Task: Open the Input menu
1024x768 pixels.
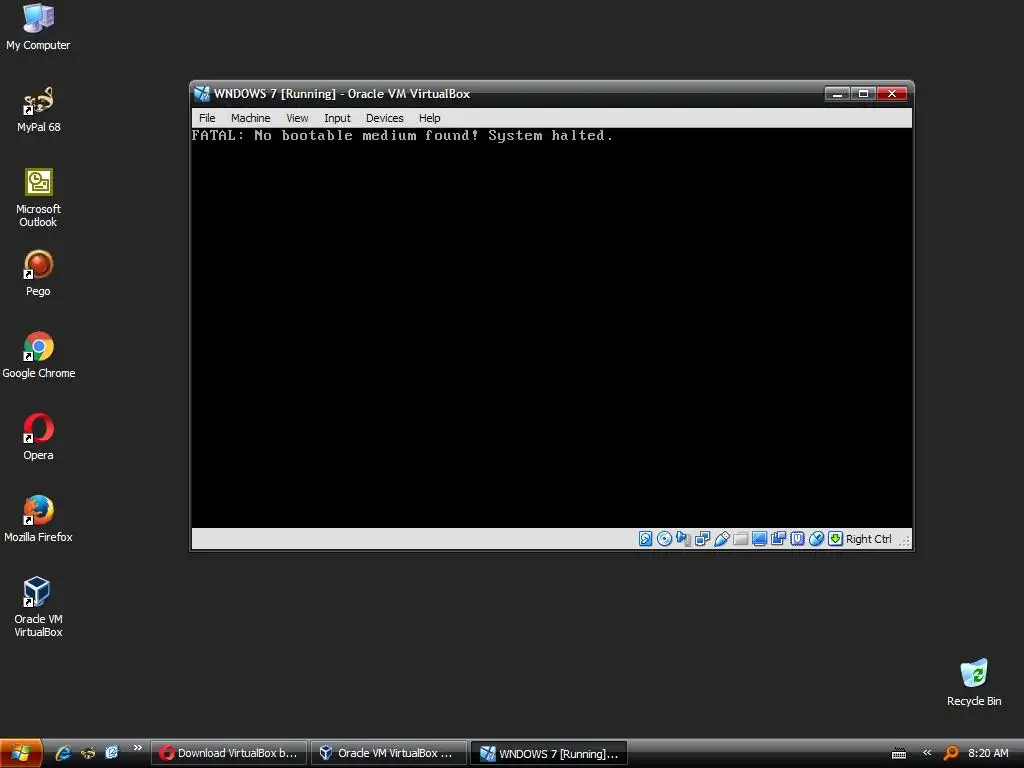Action: point(338,118)
